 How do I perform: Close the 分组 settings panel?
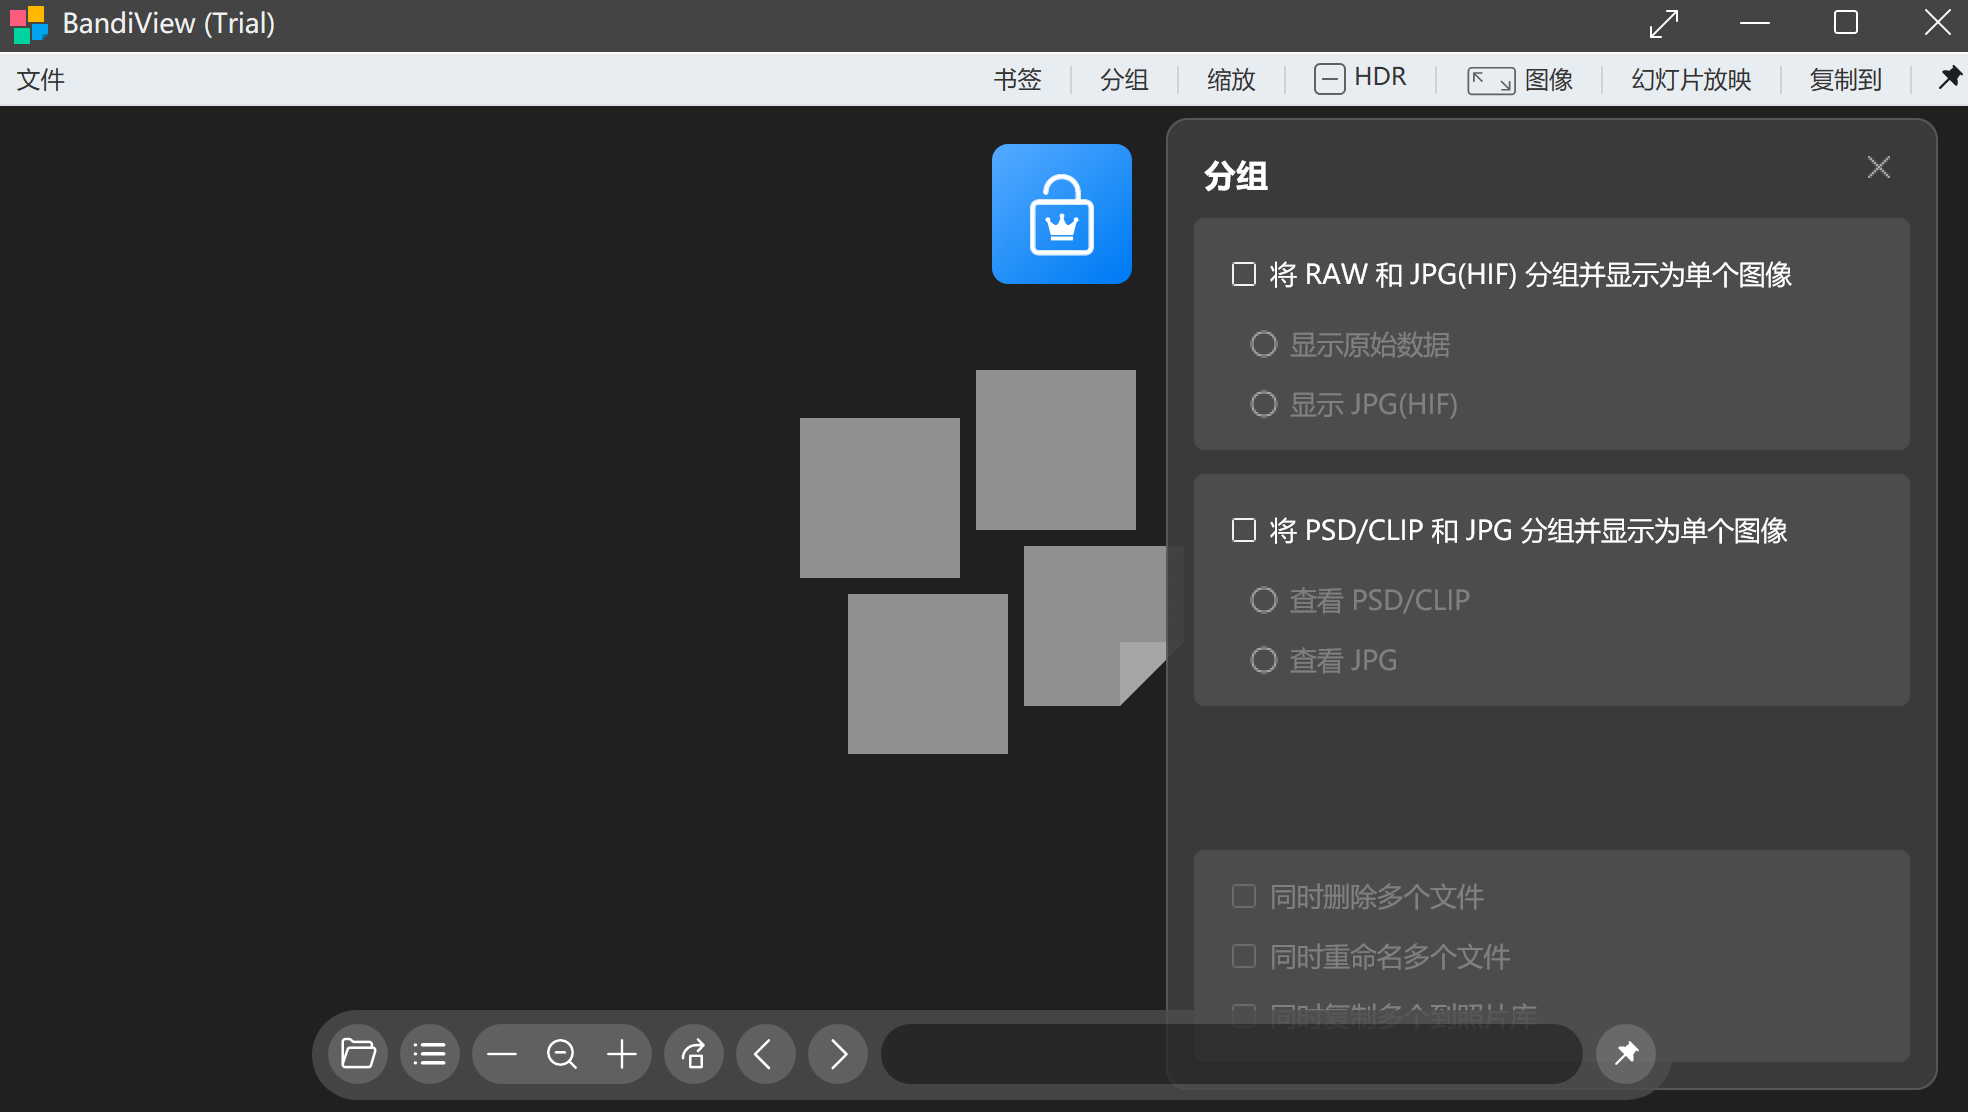pos(1879,167)
